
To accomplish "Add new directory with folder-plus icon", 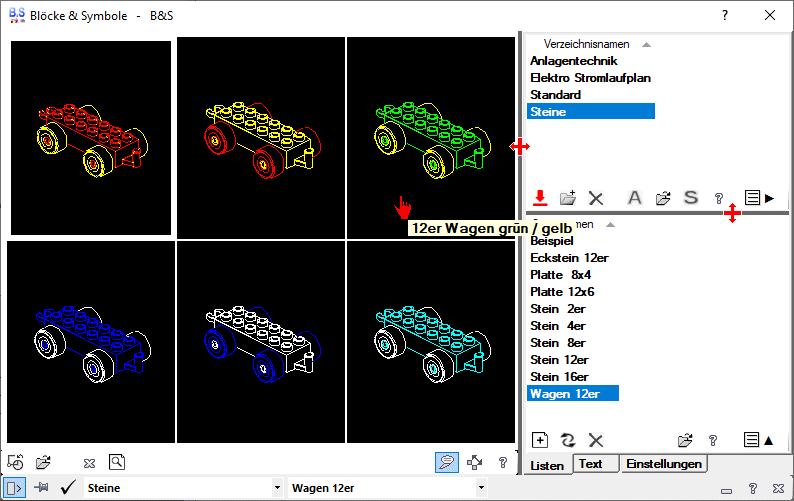I will pos(568,198).
